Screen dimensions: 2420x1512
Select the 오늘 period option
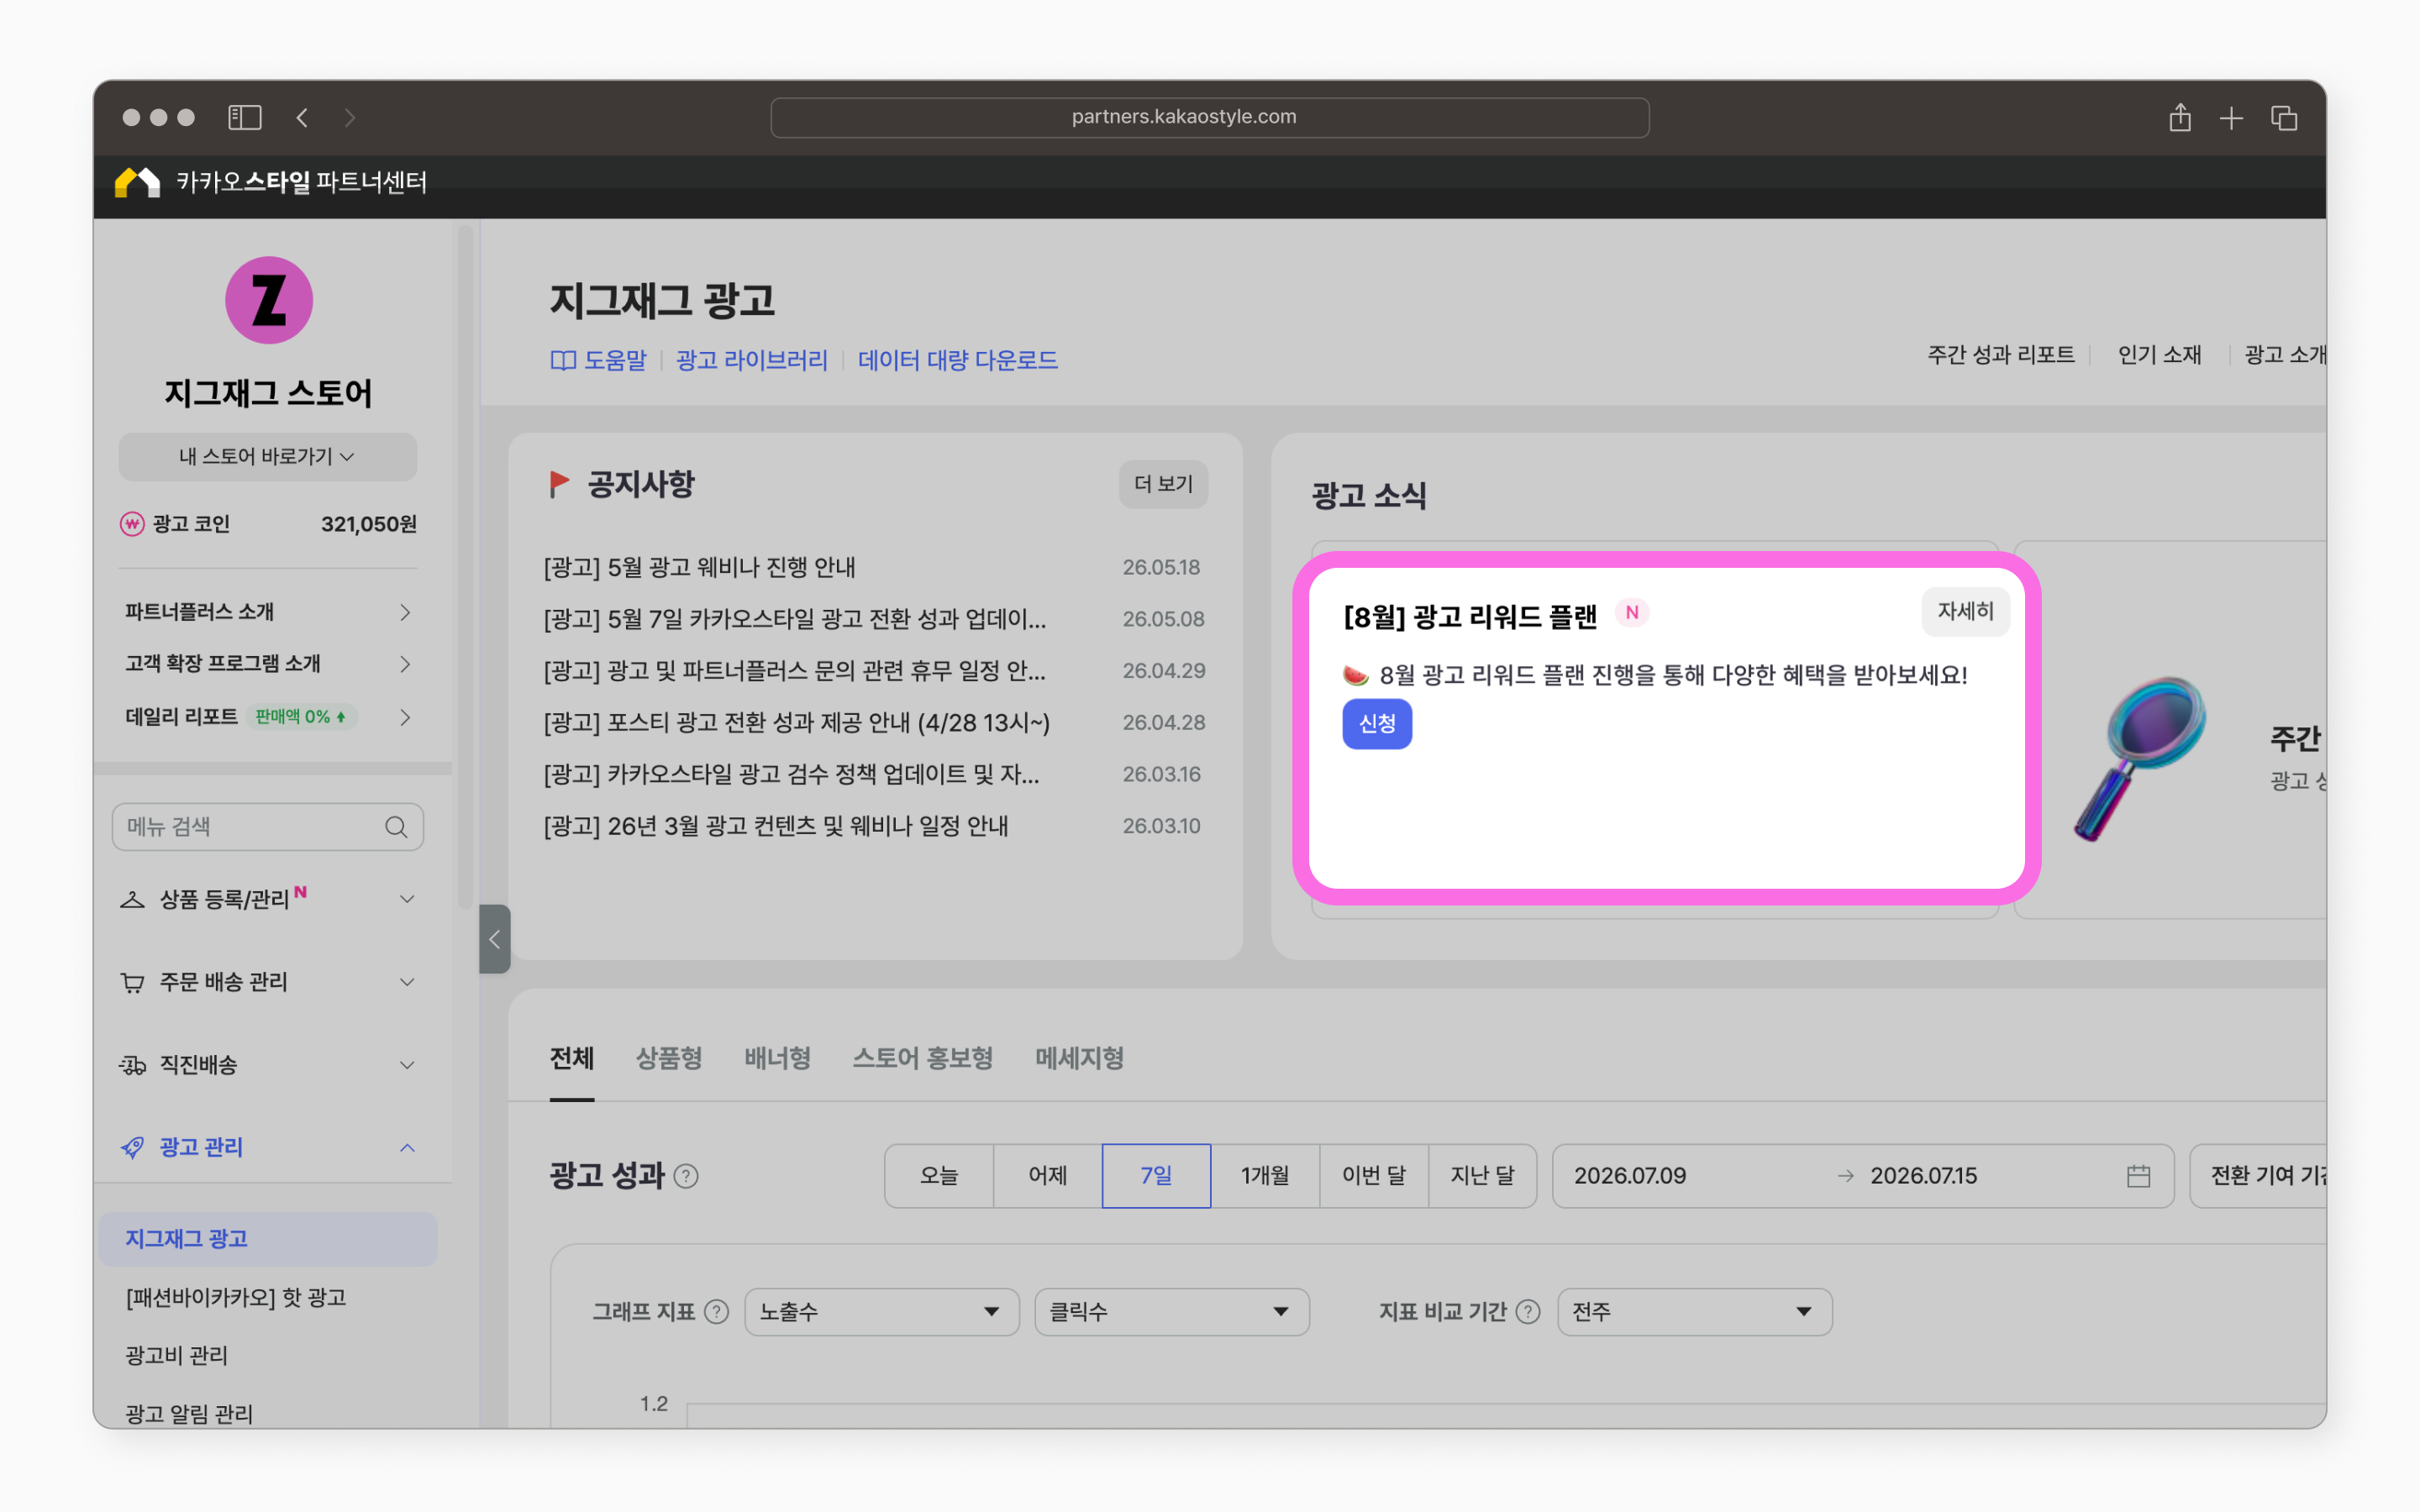pos(939,1176)
